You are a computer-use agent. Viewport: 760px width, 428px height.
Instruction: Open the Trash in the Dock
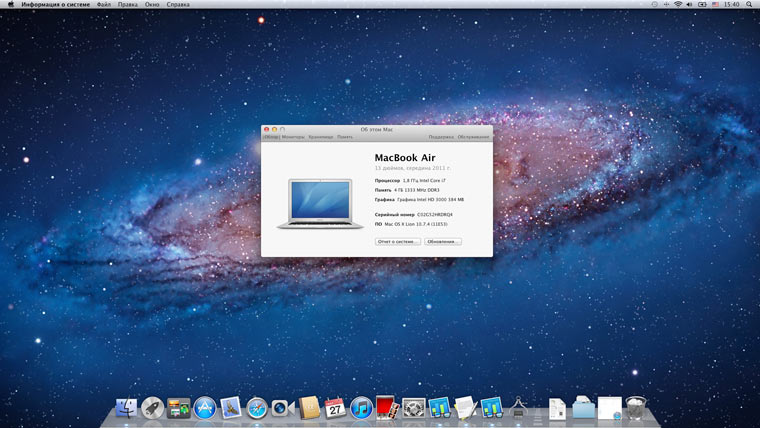coord(636,408)
